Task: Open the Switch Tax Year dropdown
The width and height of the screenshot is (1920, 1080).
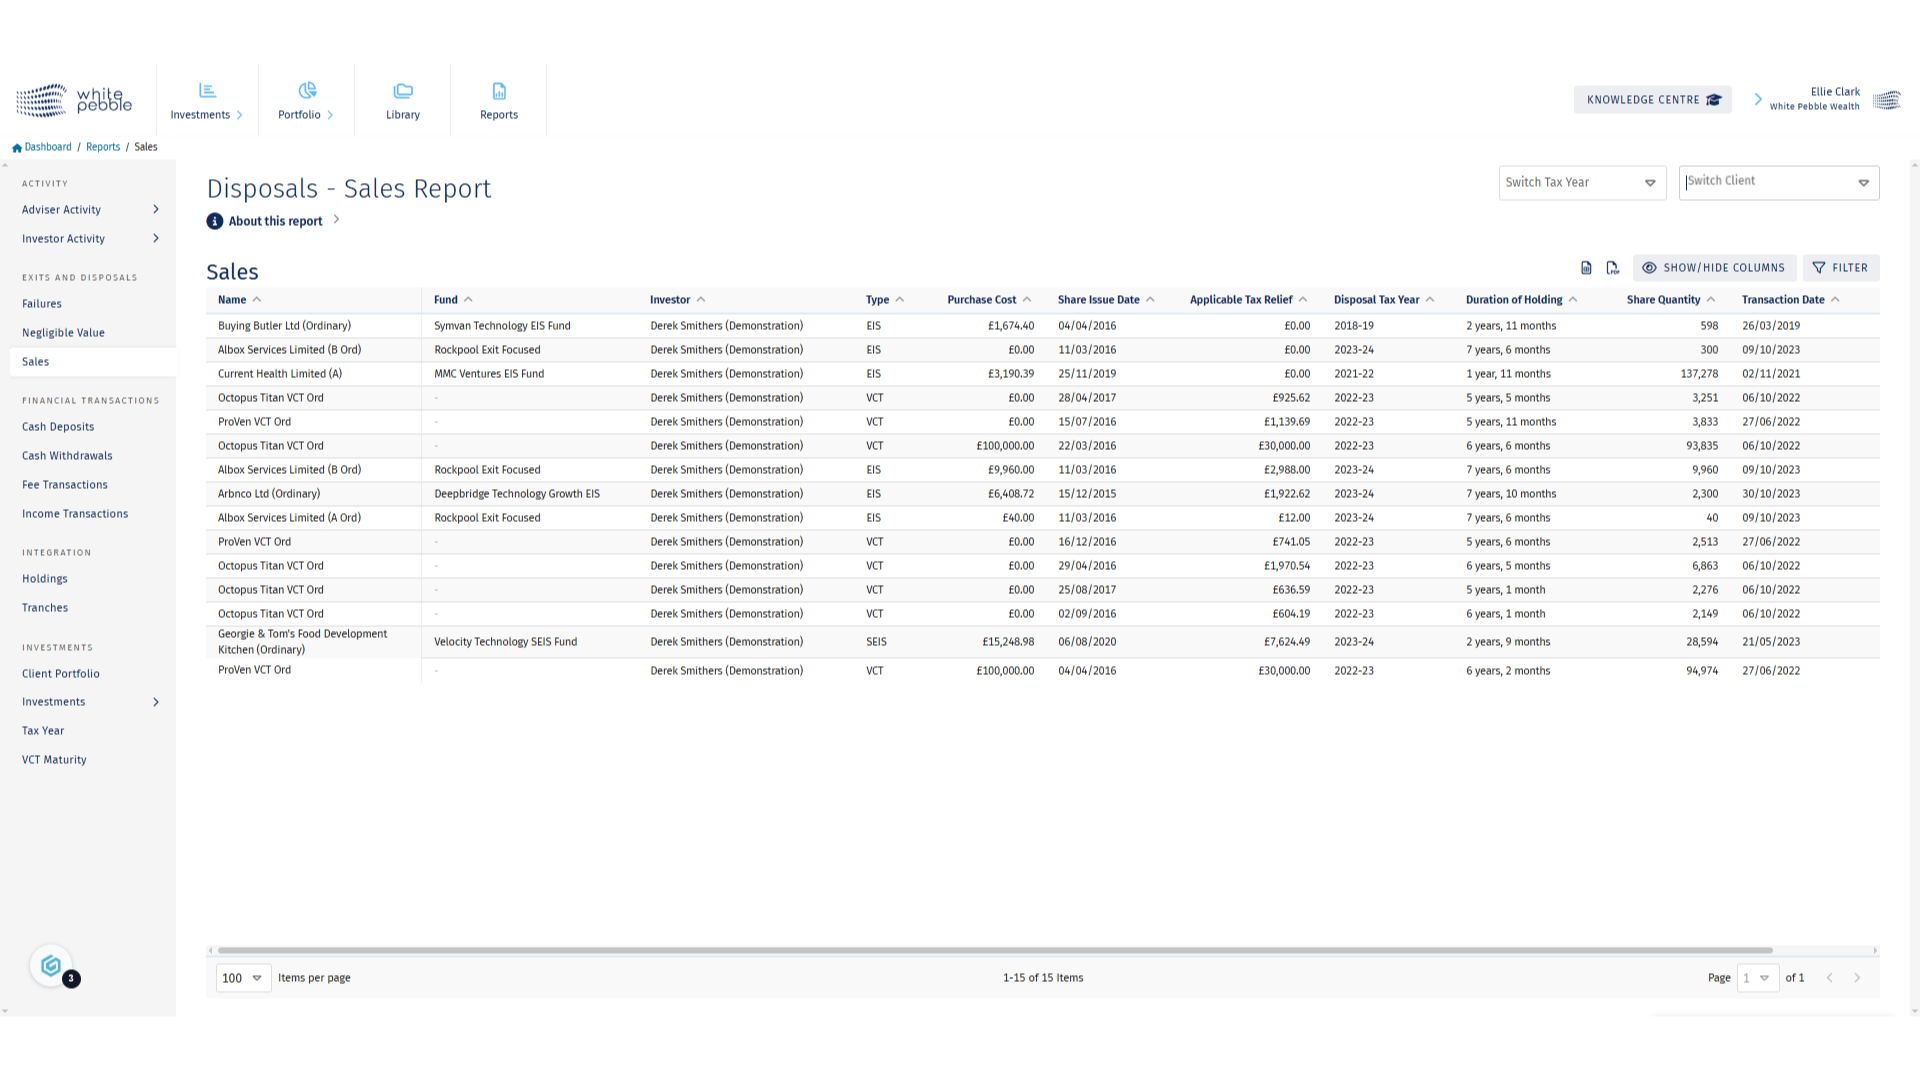Action: coord(1581,183)
